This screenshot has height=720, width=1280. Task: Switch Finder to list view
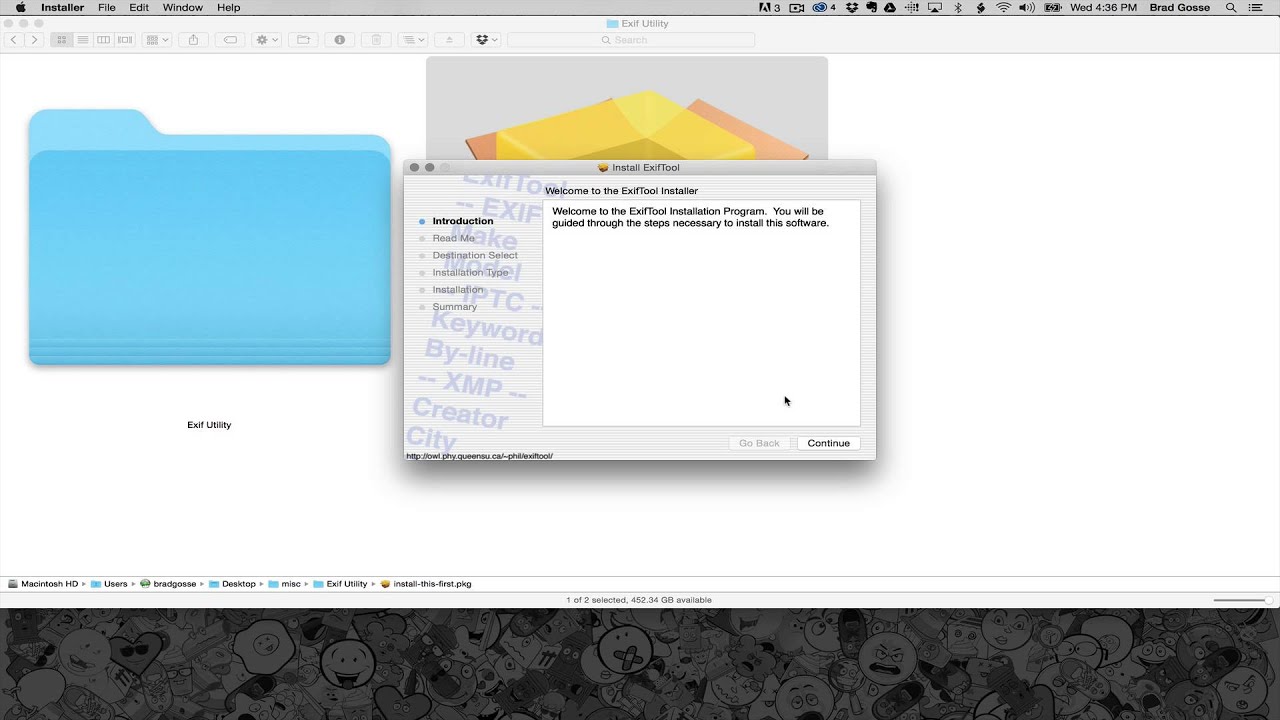coord(83,40)
